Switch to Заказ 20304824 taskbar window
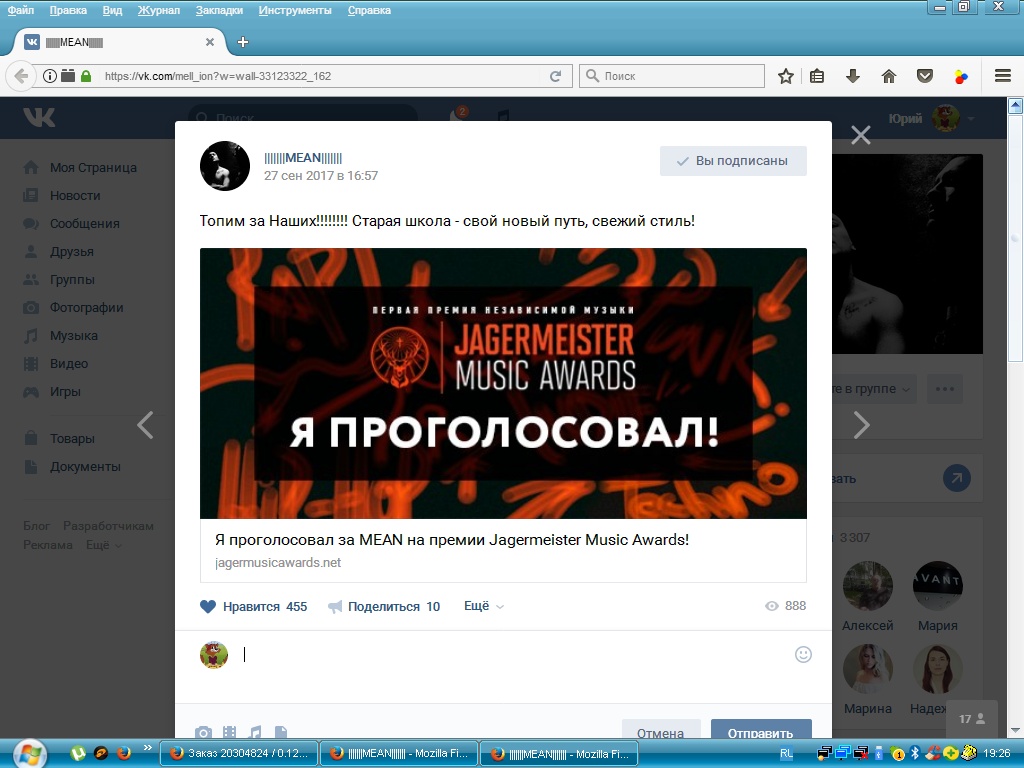Image resolution: width=1024 pixels, height=768 pixels. point(238,754)
